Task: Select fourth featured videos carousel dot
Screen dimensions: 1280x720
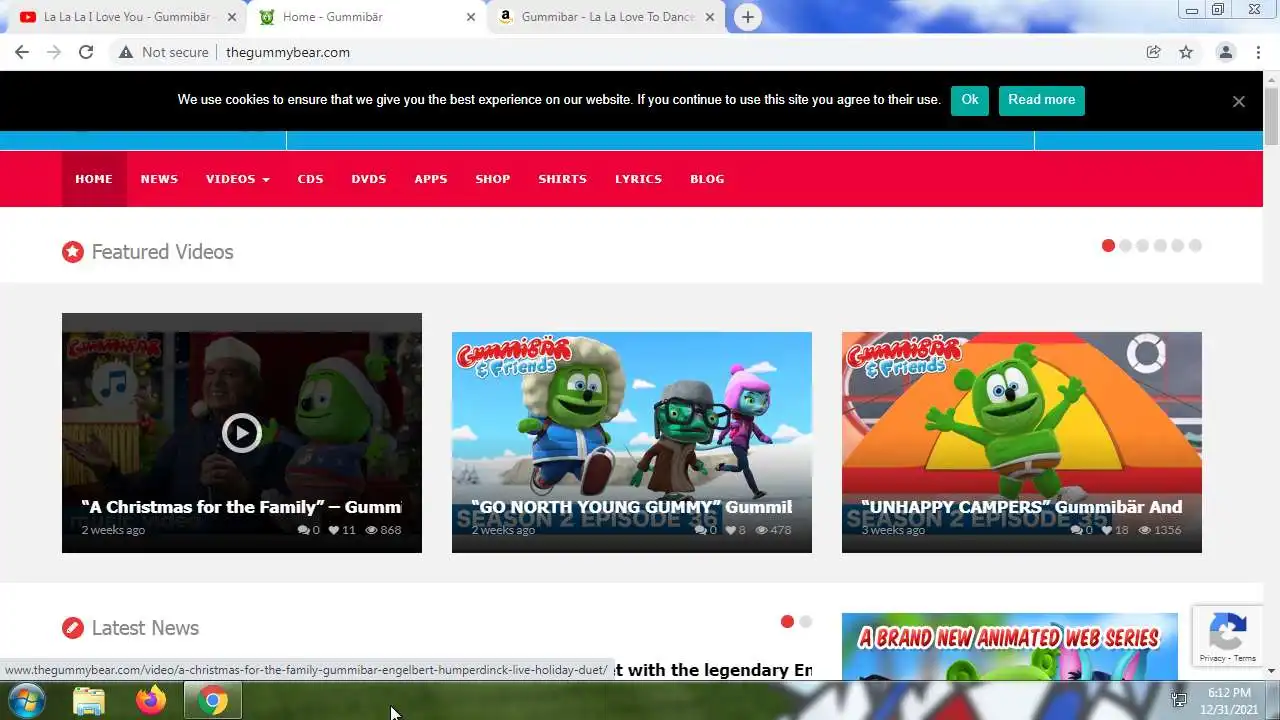Action: pyautogui.click(x=1160, y=245)
